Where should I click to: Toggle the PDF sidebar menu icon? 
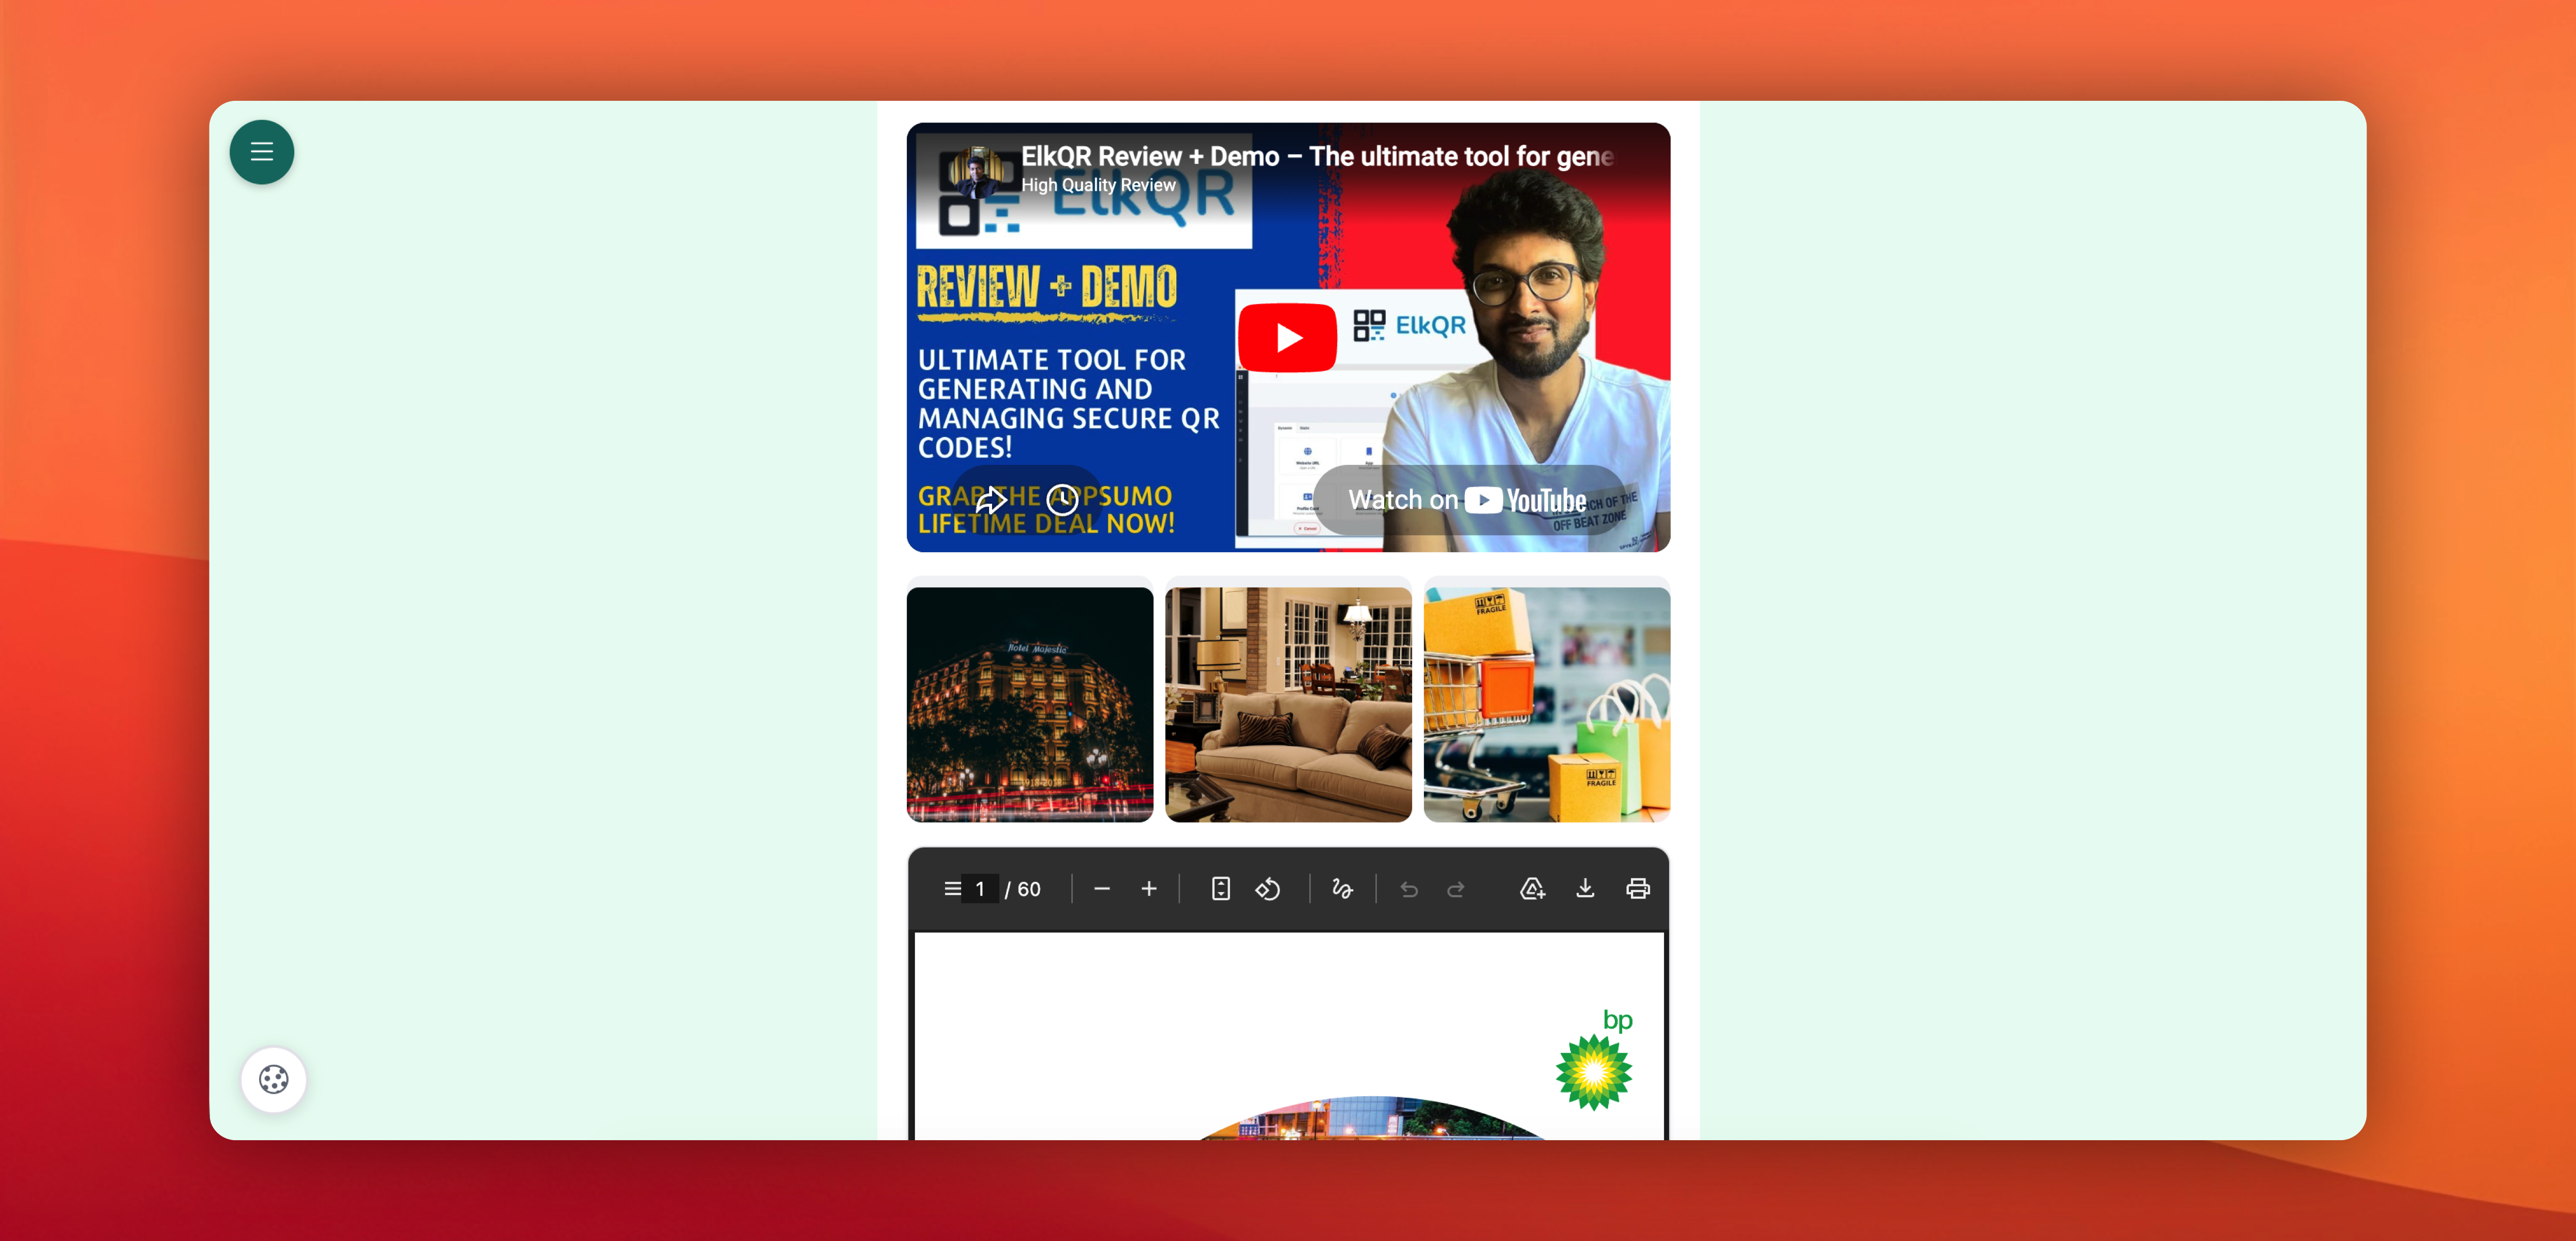(x=952, y=889)
